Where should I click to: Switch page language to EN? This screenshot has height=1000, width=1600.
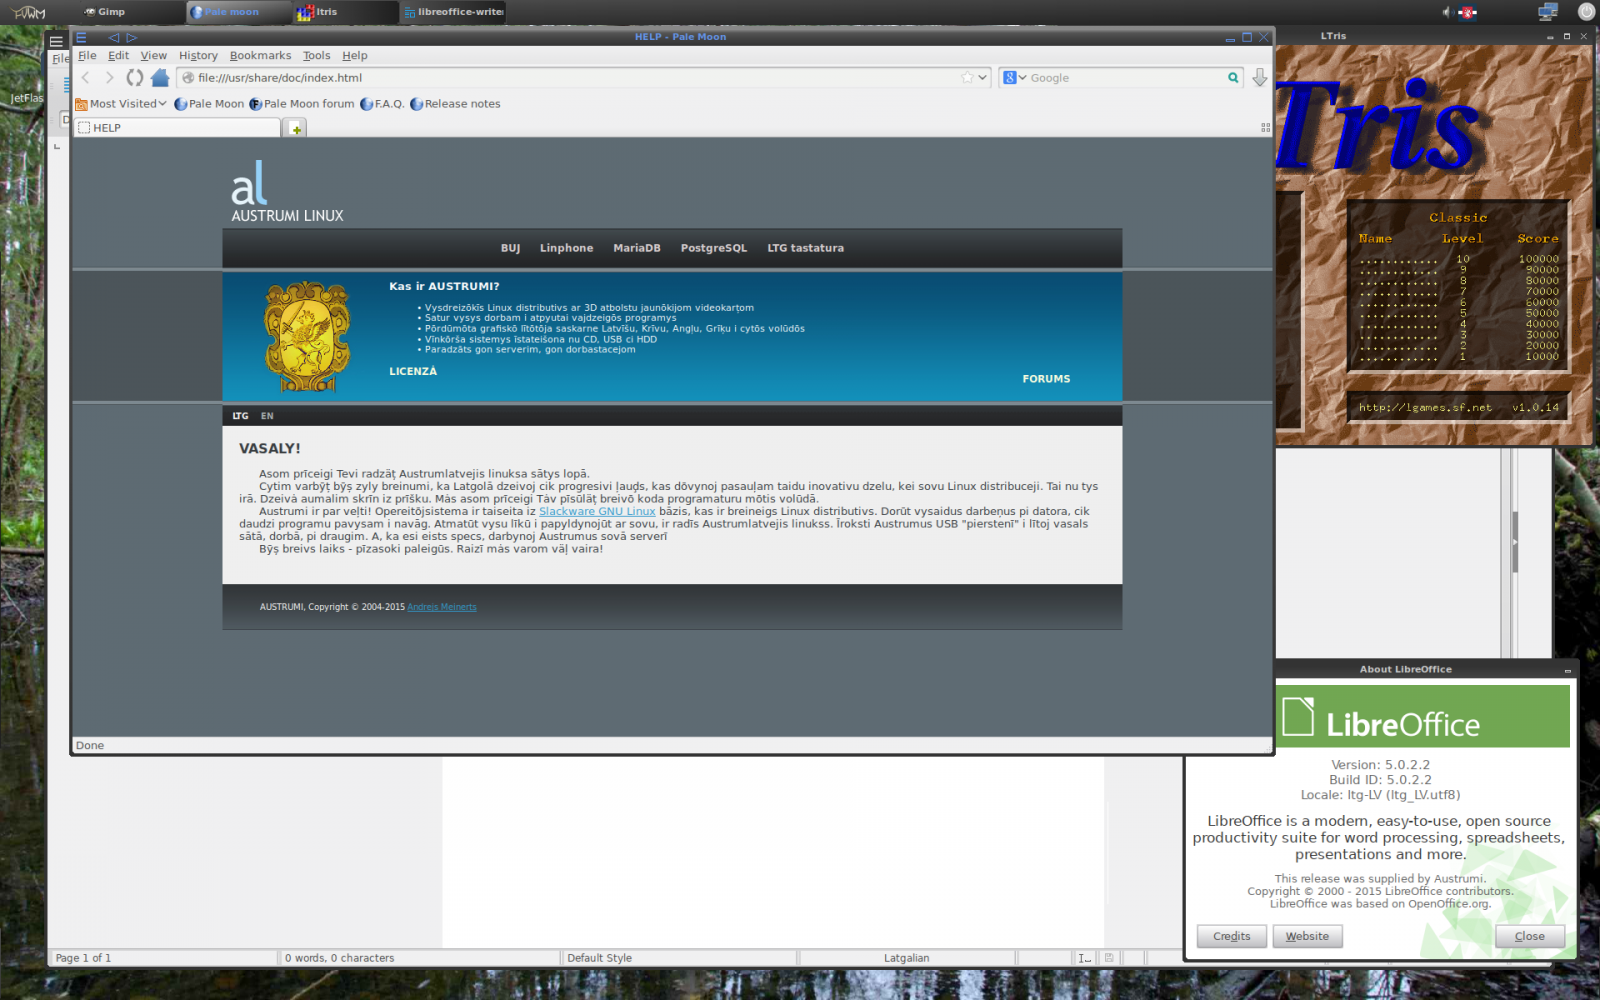click(267, 416)
